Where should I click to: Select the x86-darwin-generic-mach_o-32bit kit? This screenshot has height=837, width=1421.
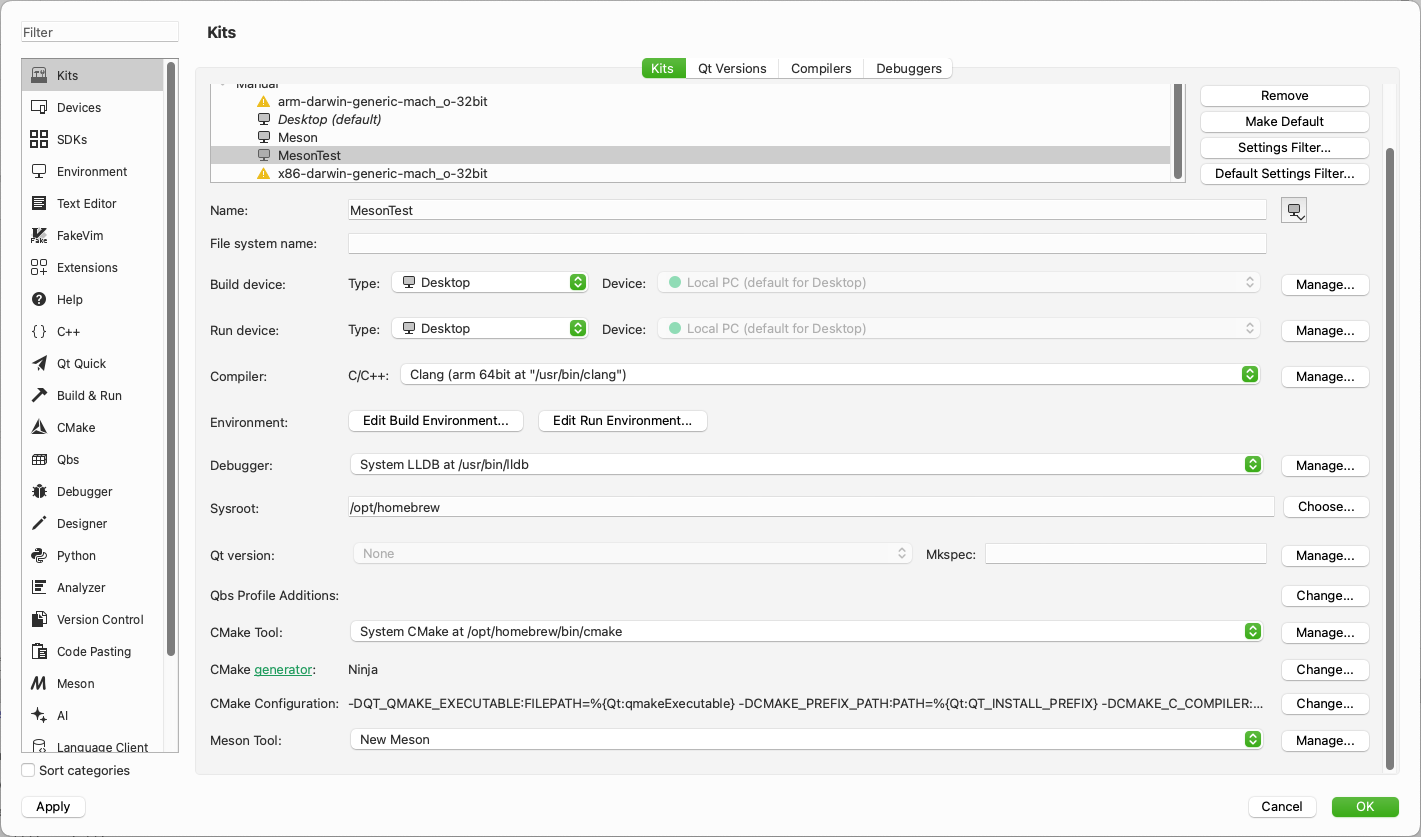click(x=382, y=174)
